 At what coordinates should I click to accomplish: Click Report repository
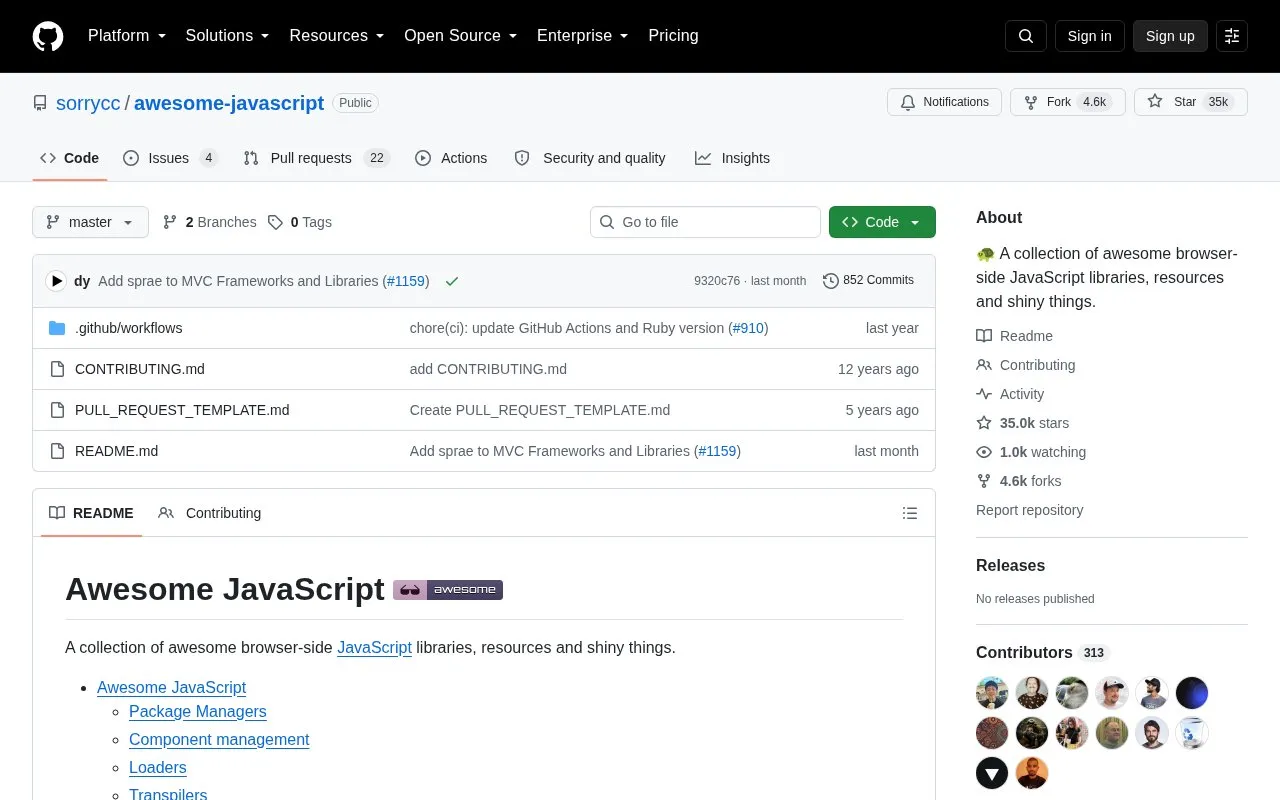tap(1029, 510)
